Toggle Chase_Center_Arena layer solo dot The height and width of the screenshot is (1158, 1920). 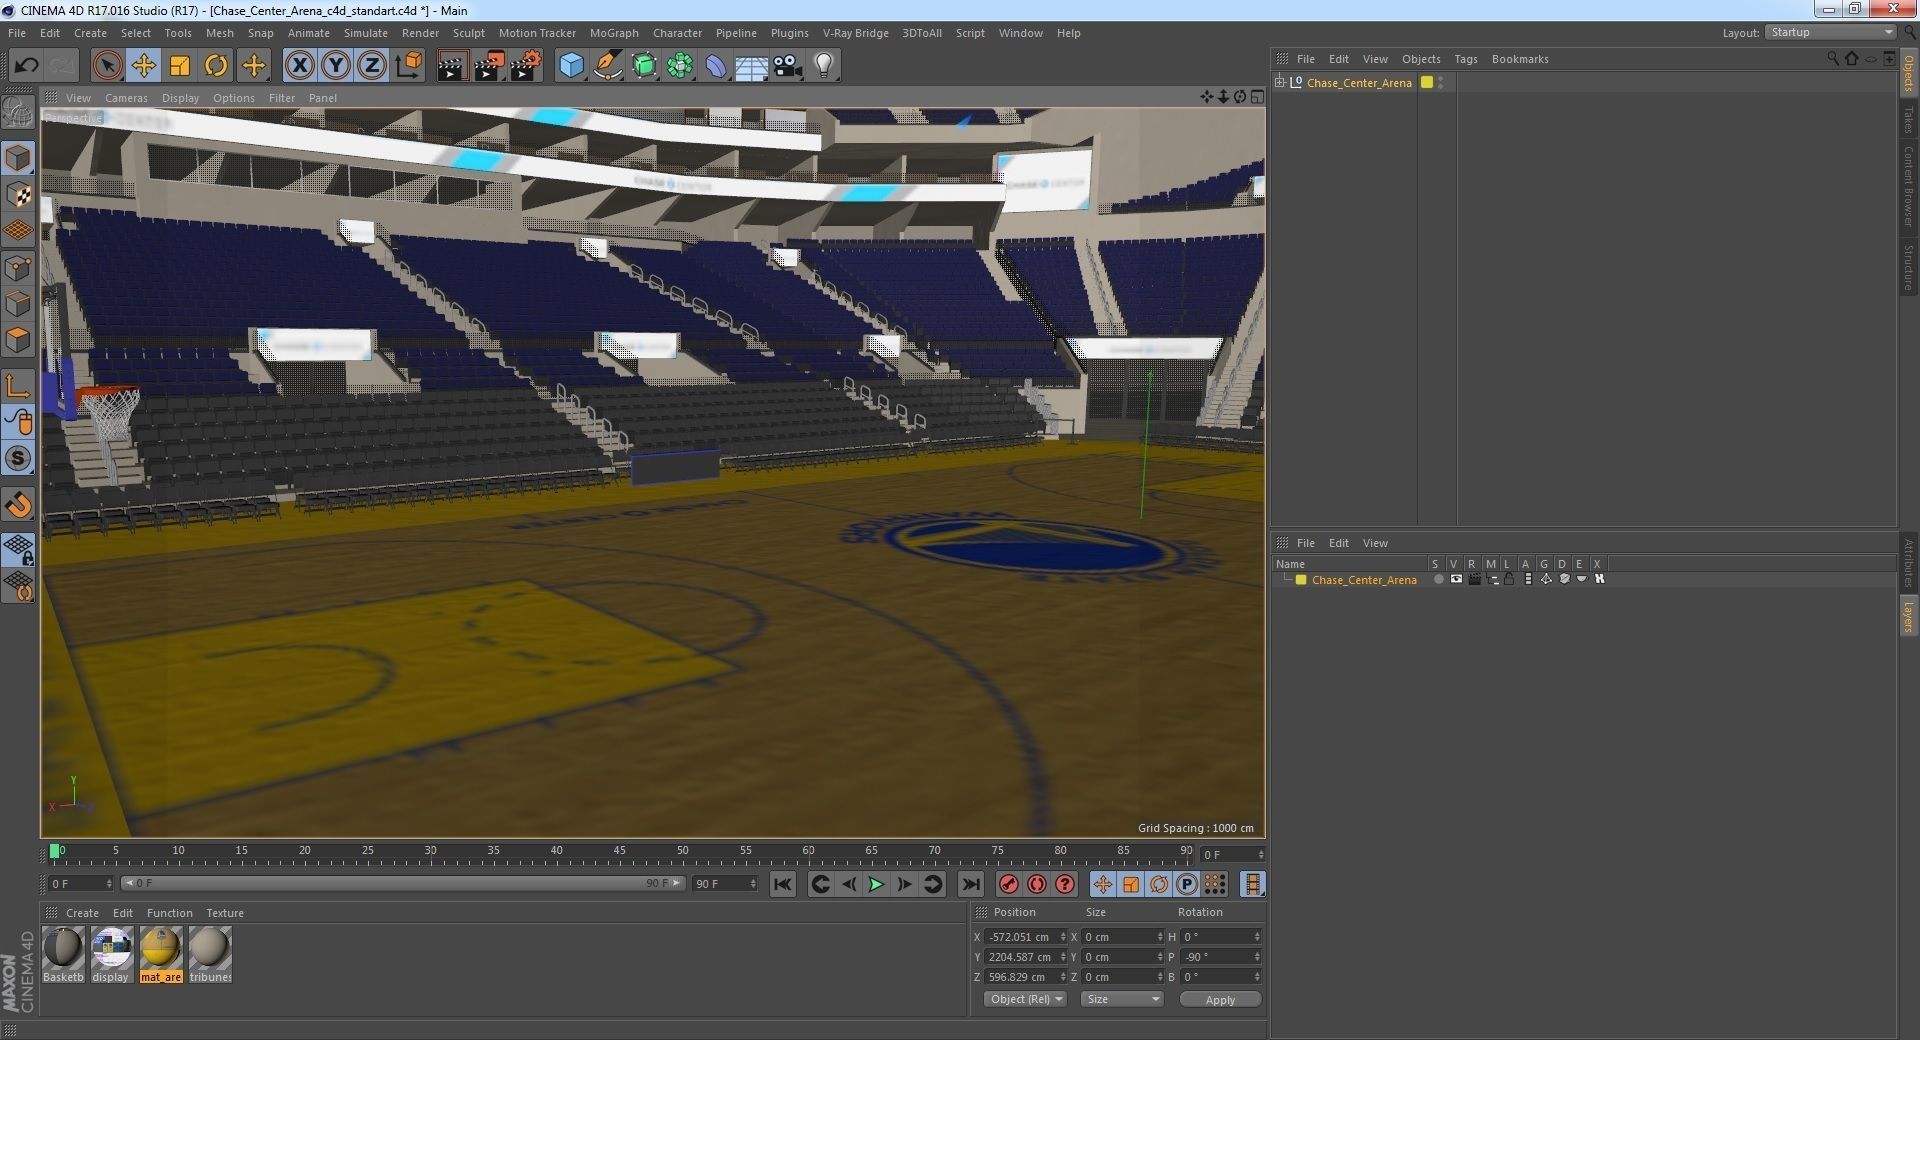1438,579
